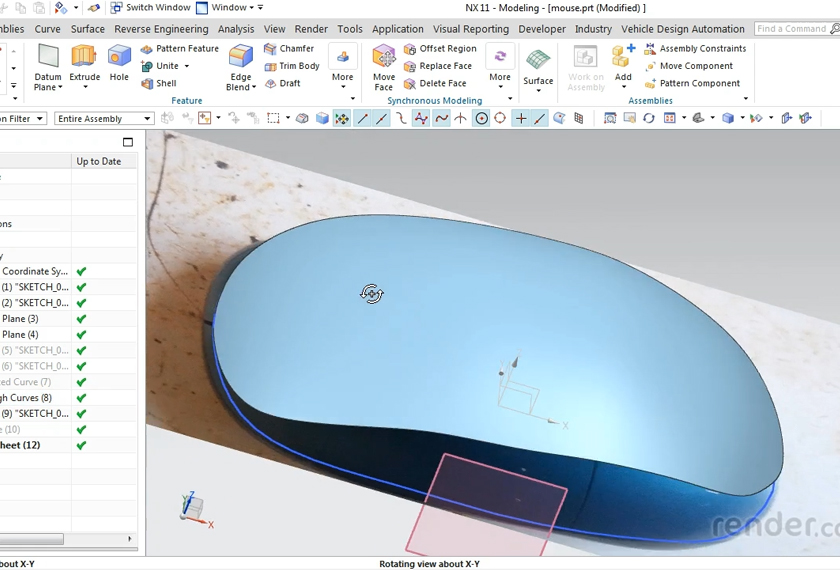Click the Switch Window button
This screenshot has height=570, width=840.
pyautogui.click(x=150, y=8)
